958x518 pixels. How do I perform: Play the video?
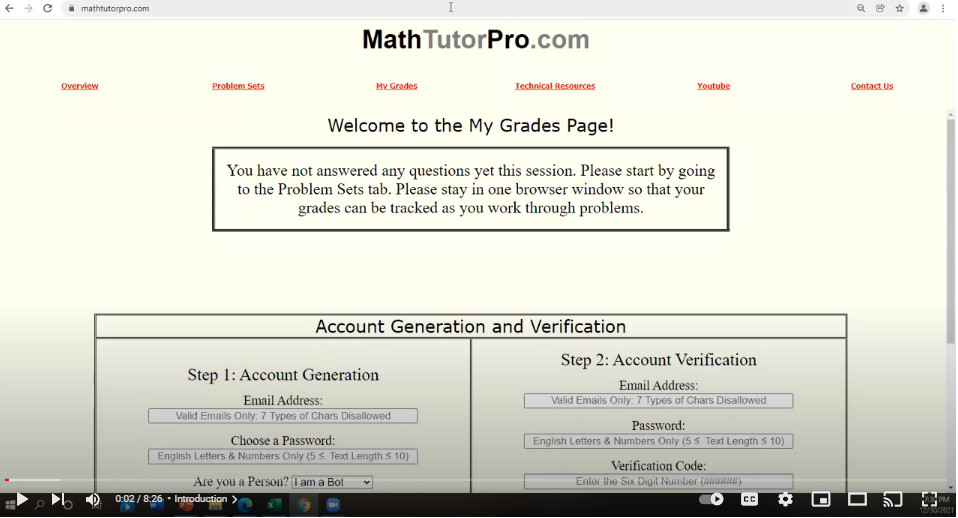click(x=22, y=500)
